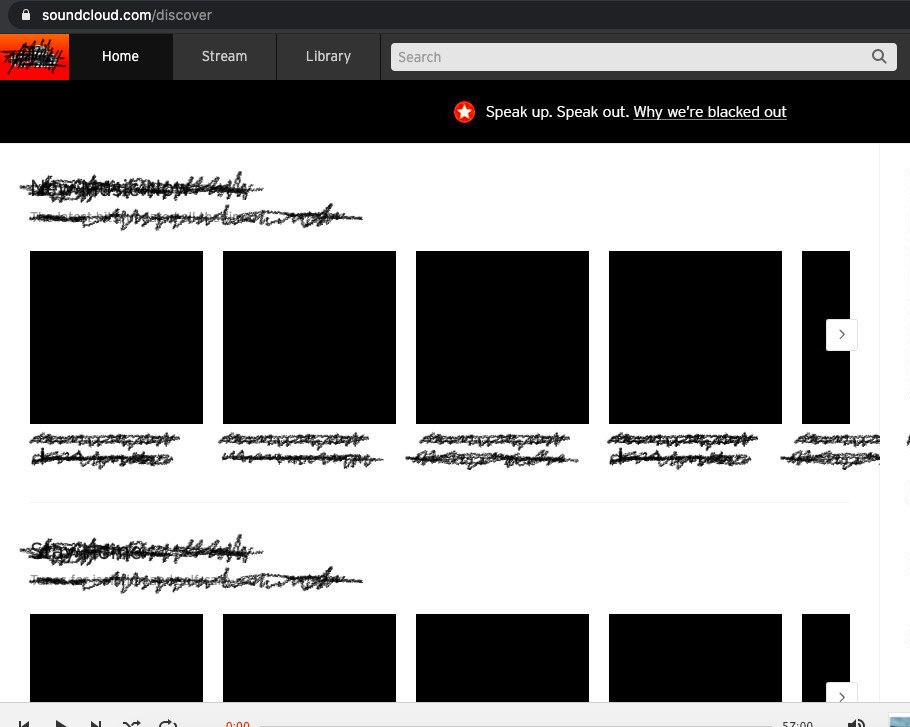910x727 pixels.
Task: Open the second black thumbnail in the lower carousel
Action: pyautogui.click(x=309, y=658)
